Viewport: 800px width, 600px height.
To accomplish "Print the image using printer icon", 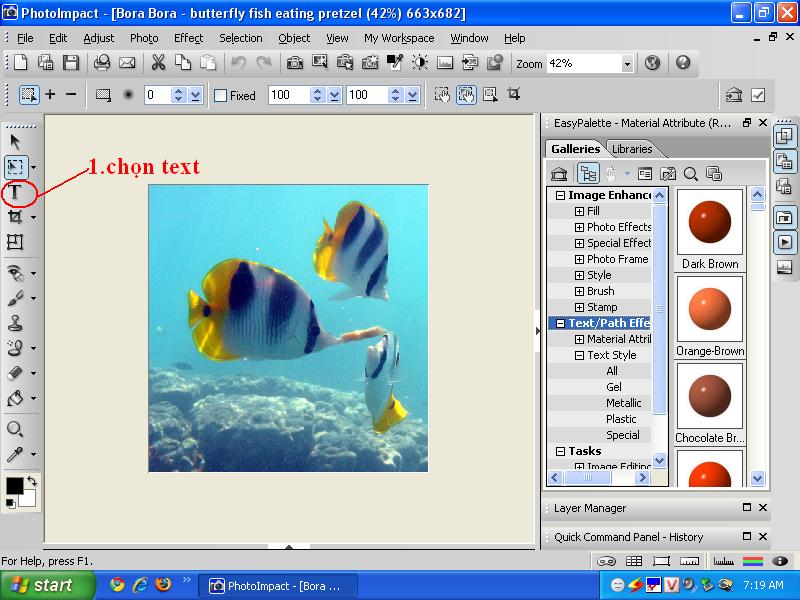I will pyautogui.click(x=102, y=63).
